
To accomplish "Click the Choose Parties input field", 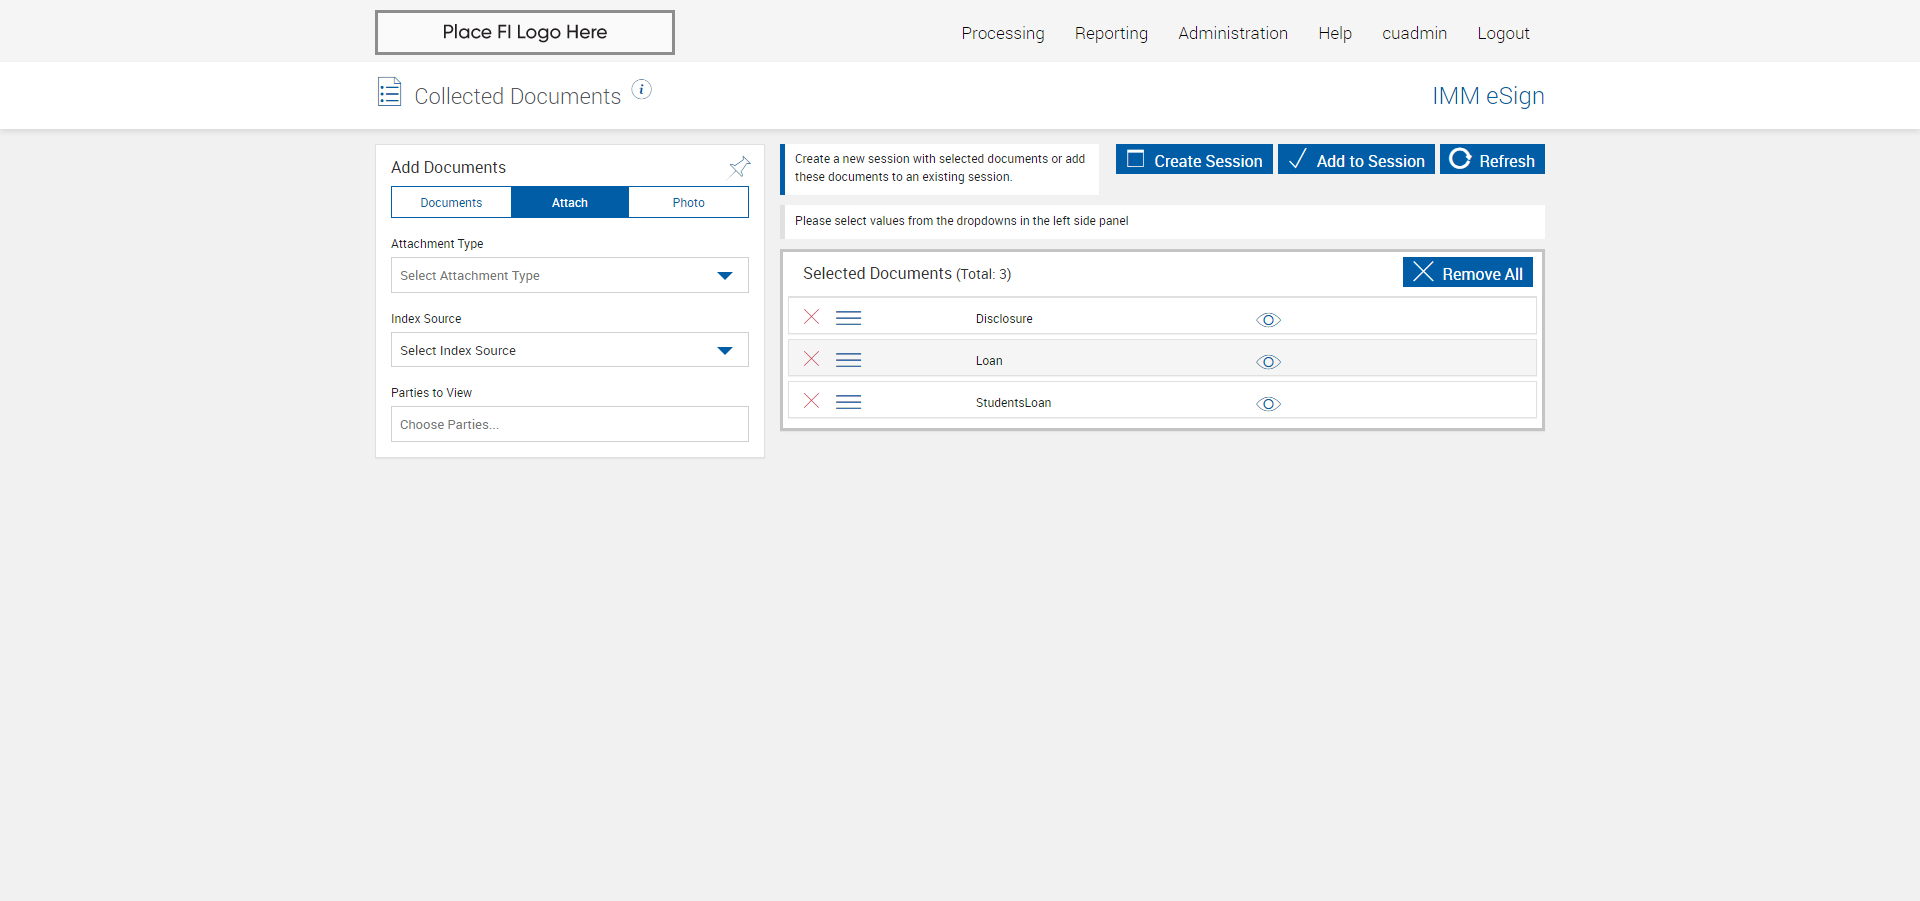I will [569, 424].
